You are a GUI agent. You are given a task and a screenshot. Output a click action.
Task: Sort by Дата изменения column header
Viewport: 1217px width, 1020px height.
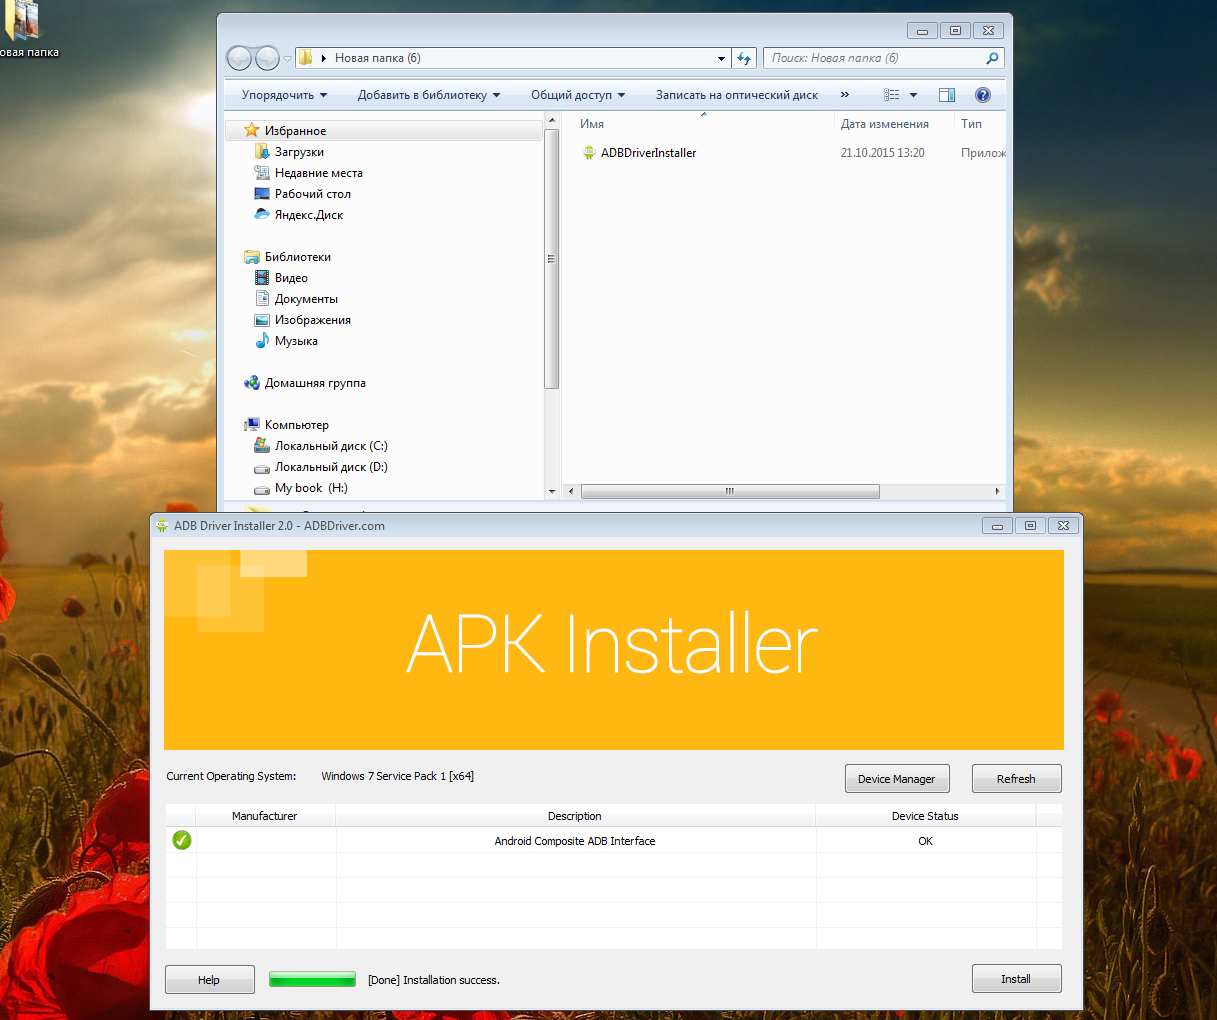pyautogui.click(x=884, y=124)
